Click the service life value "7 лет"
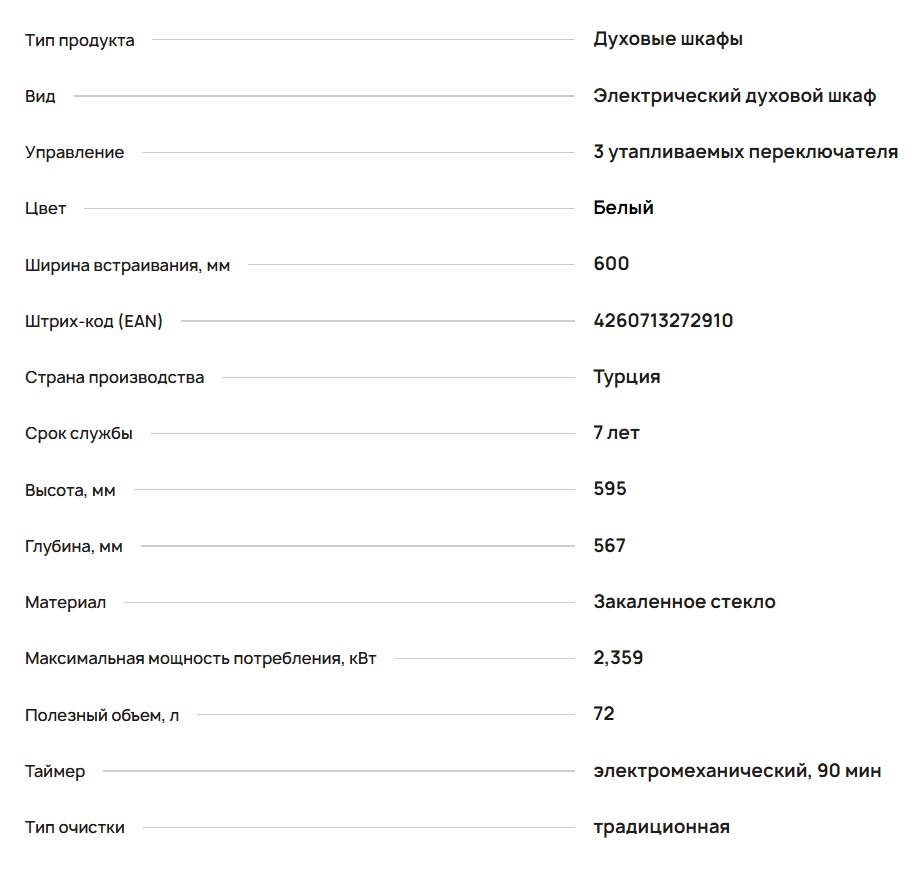 pos(616,433)
